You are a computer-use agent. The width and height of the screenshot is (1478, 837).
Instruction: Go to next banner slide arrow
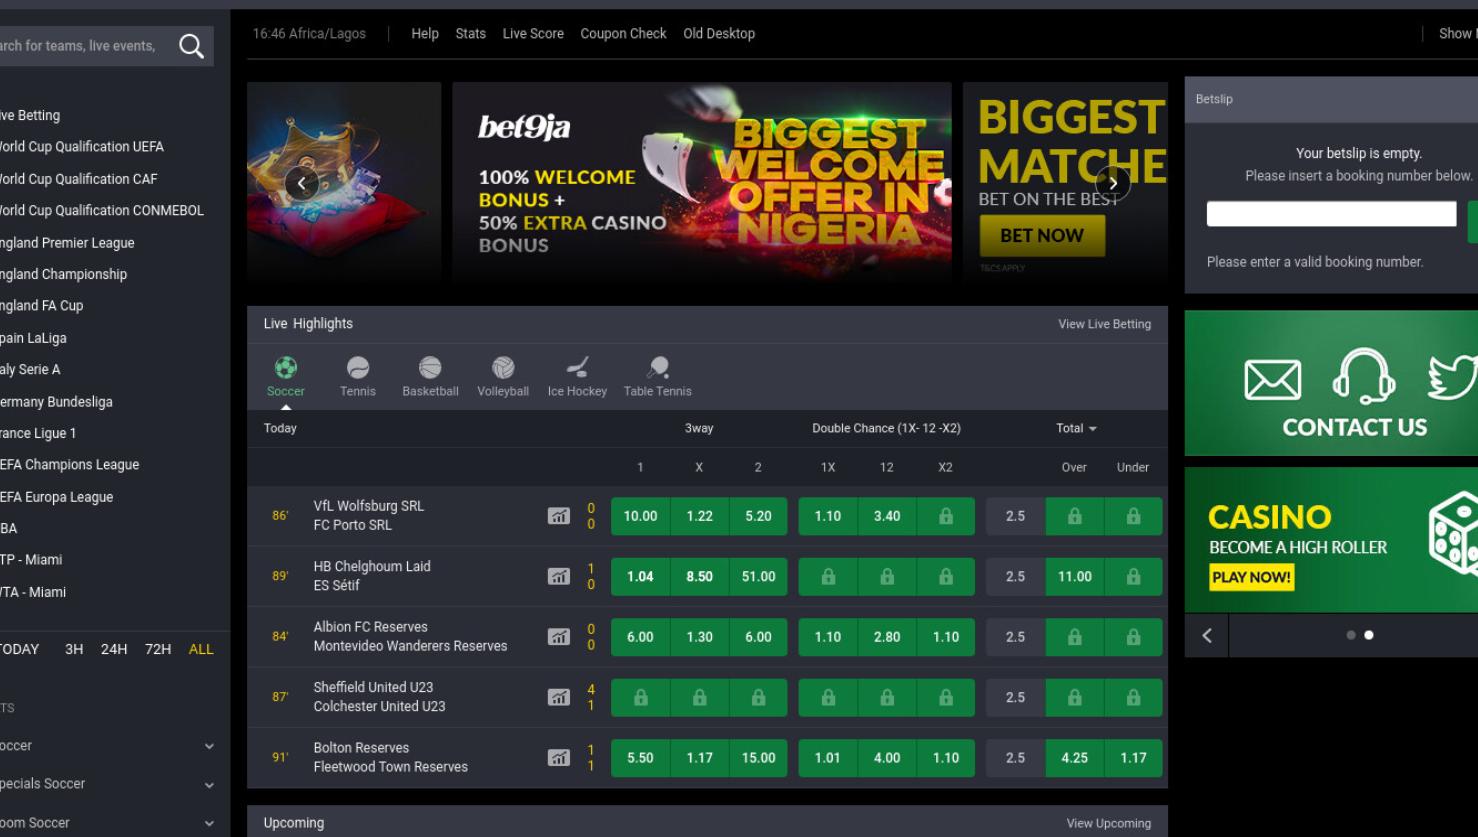pyautogui.click(x=1113, y=183)
